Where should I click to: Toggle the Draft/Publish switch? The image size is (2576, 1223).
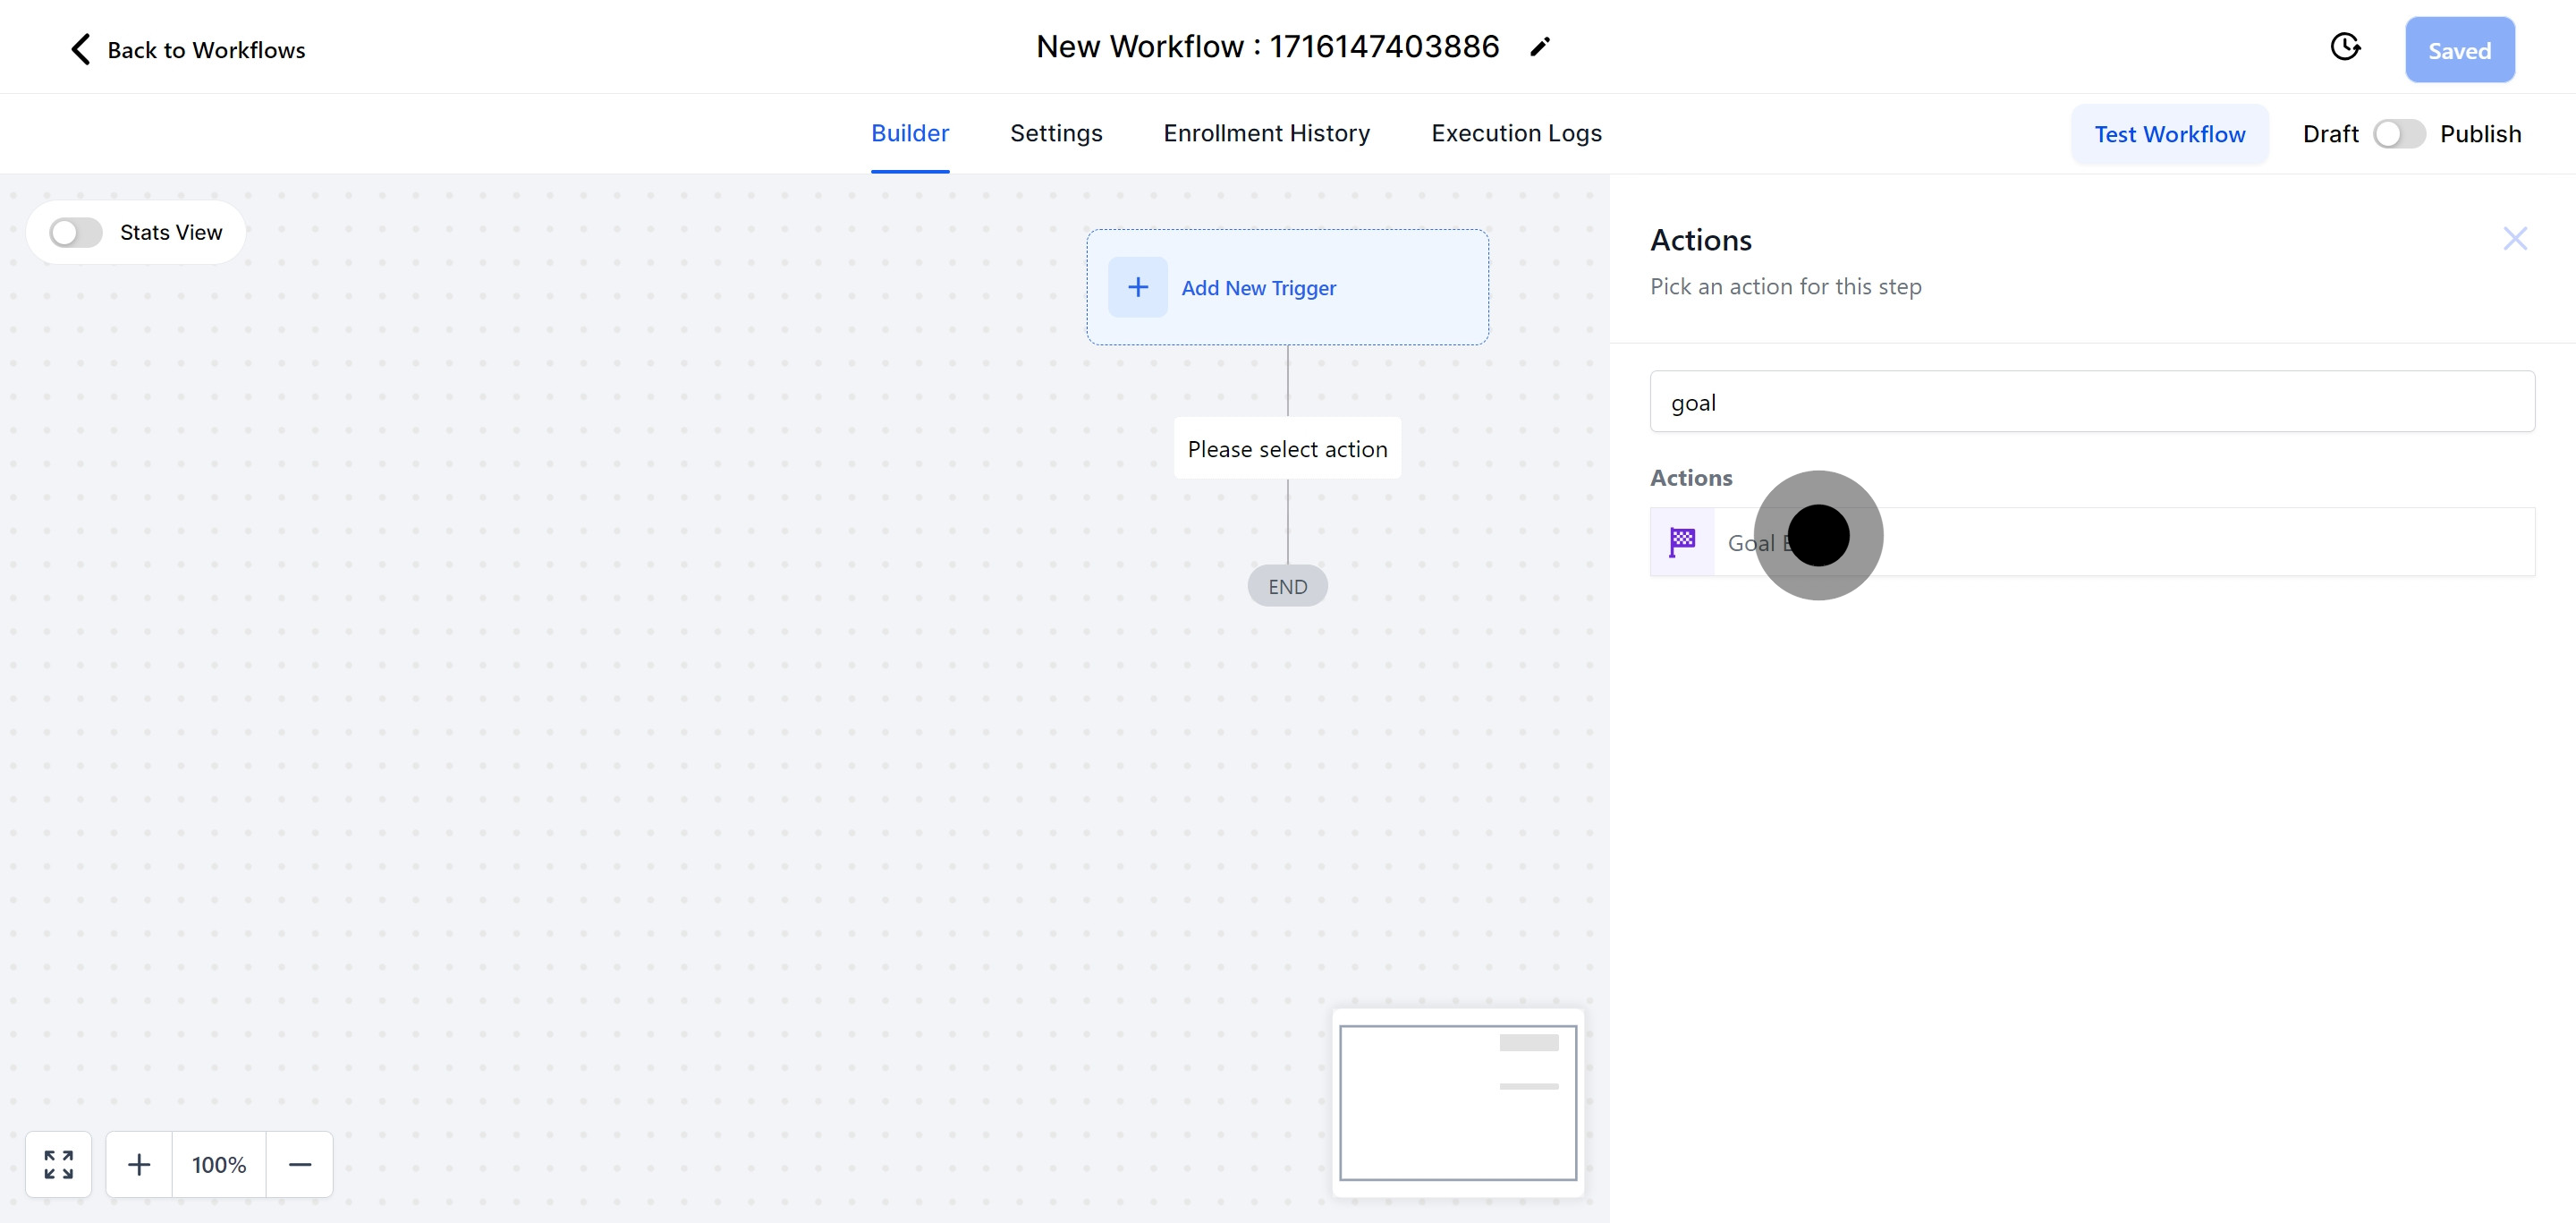[x=2398, y=134]
